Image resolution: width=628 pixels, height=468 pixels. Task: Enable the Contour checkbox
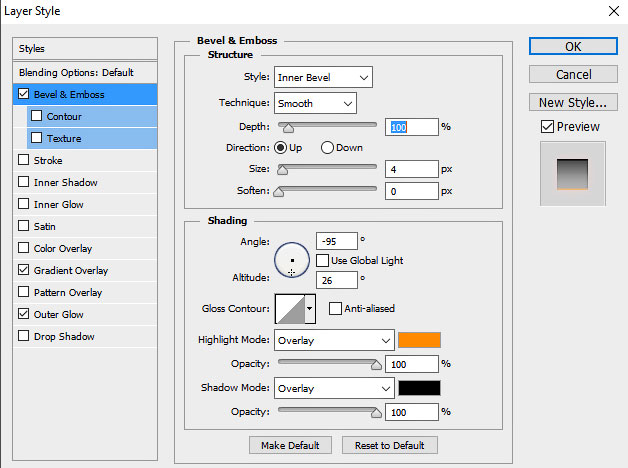tap(36, 116)
